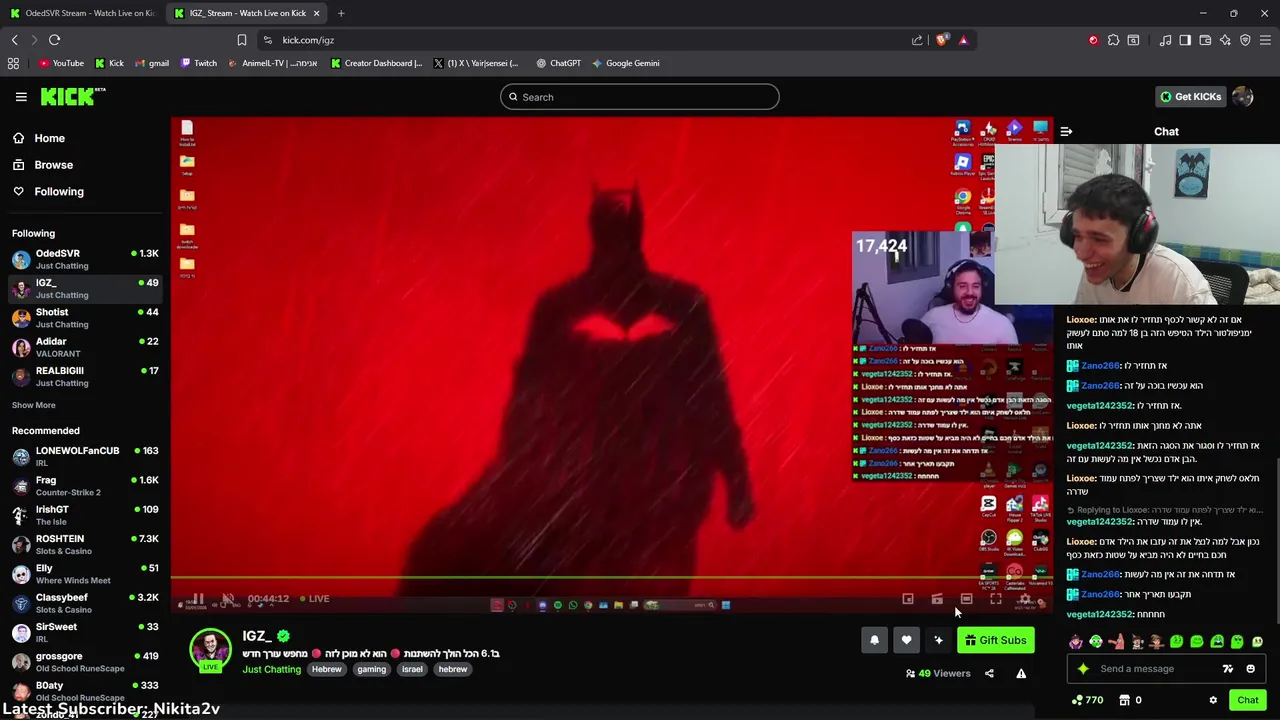Expand followed channels with Show More
The height and width of the screenshot is (720, 1280).
click(34, 405)
